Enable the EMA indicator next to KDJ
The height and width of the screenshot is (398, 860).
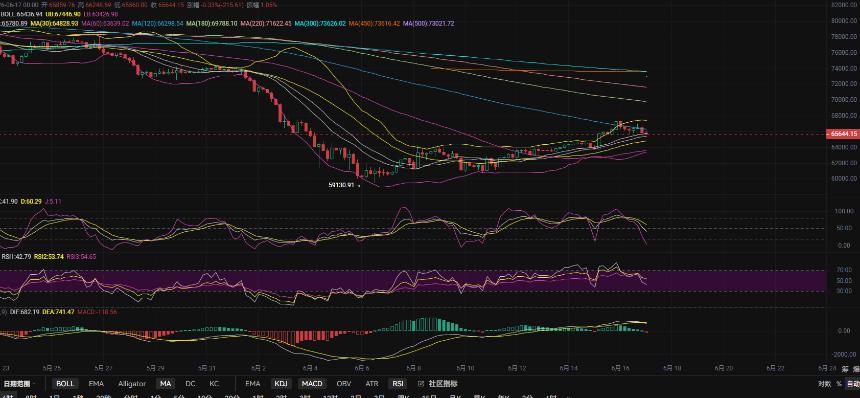click(252, 384)
